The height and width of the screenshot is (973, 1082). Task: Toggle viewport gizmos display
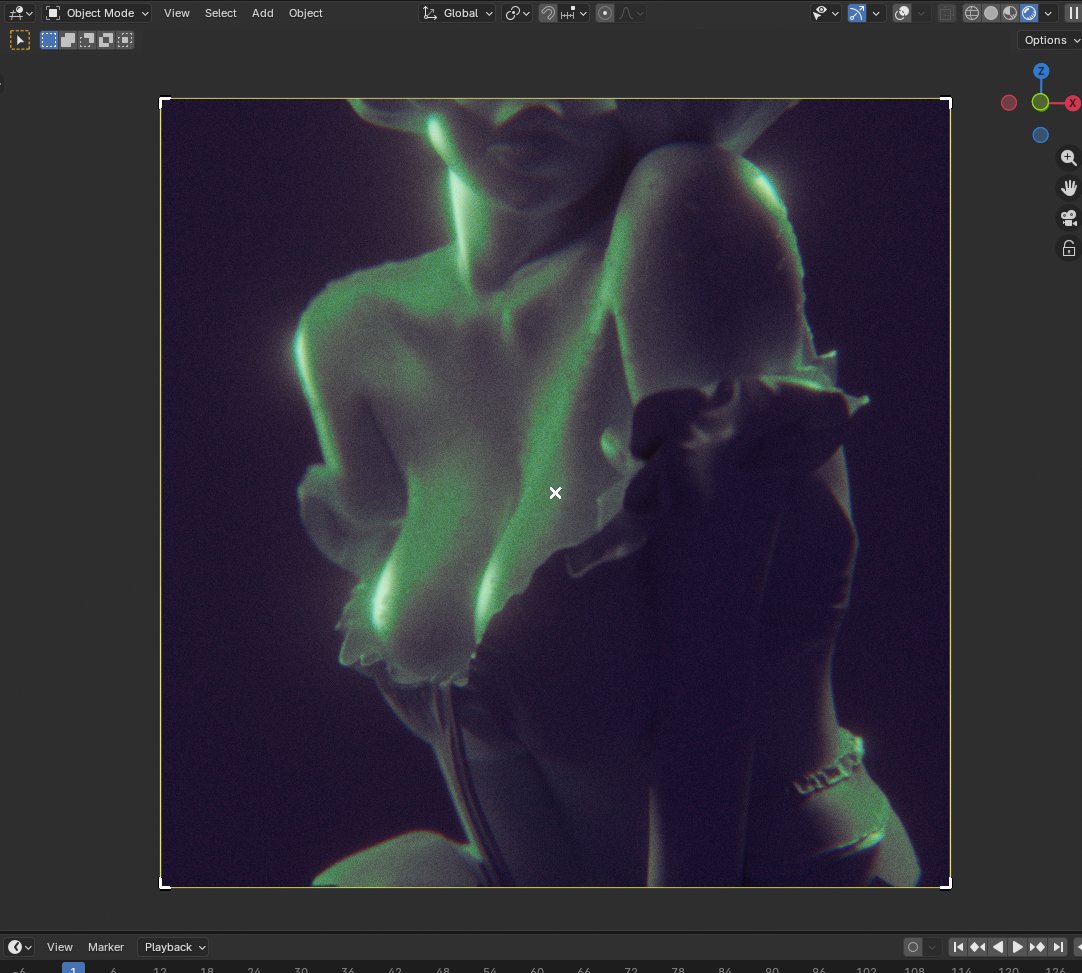click(856, 13)
